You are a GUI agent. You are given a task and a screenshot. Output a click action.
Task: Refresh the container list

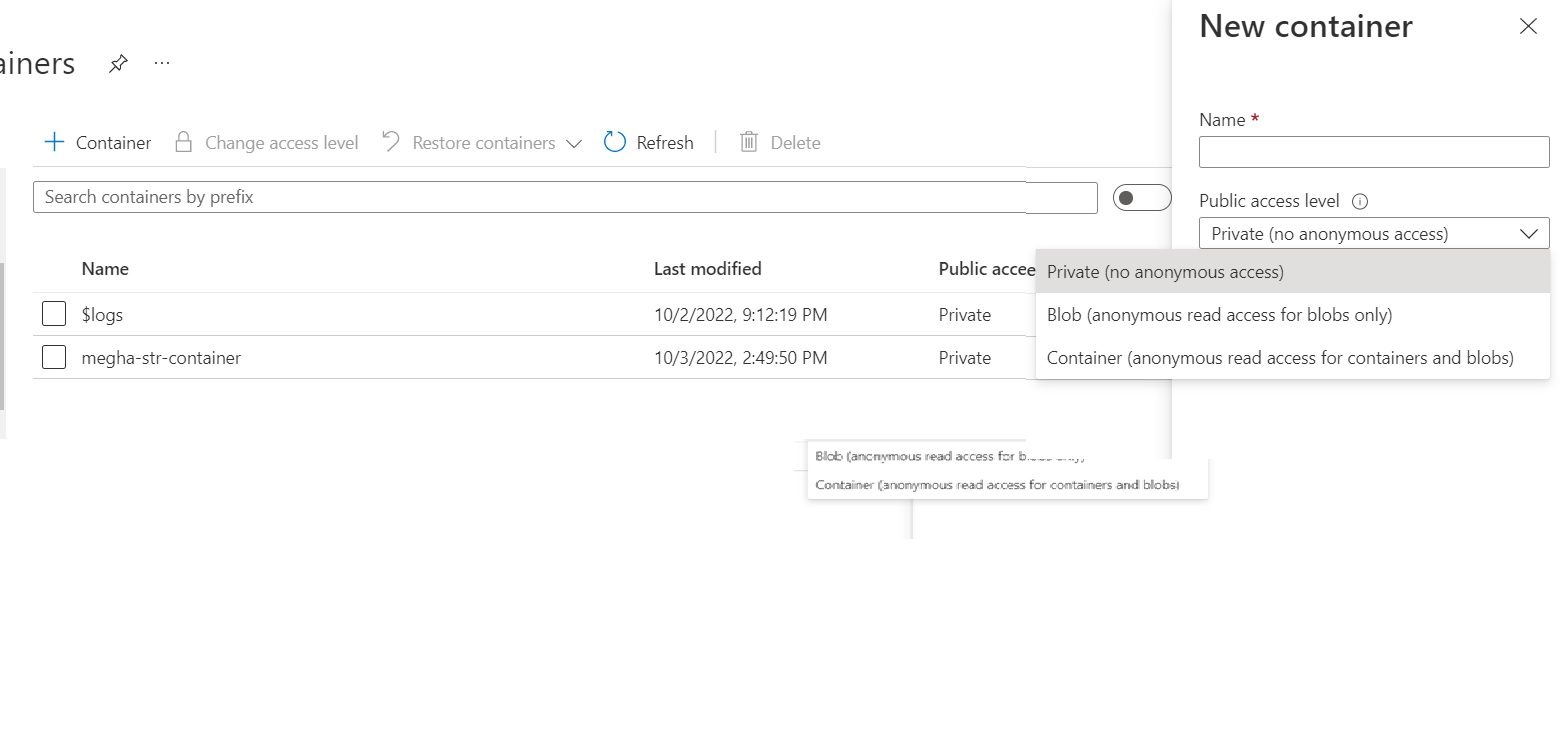coord(648,142)
